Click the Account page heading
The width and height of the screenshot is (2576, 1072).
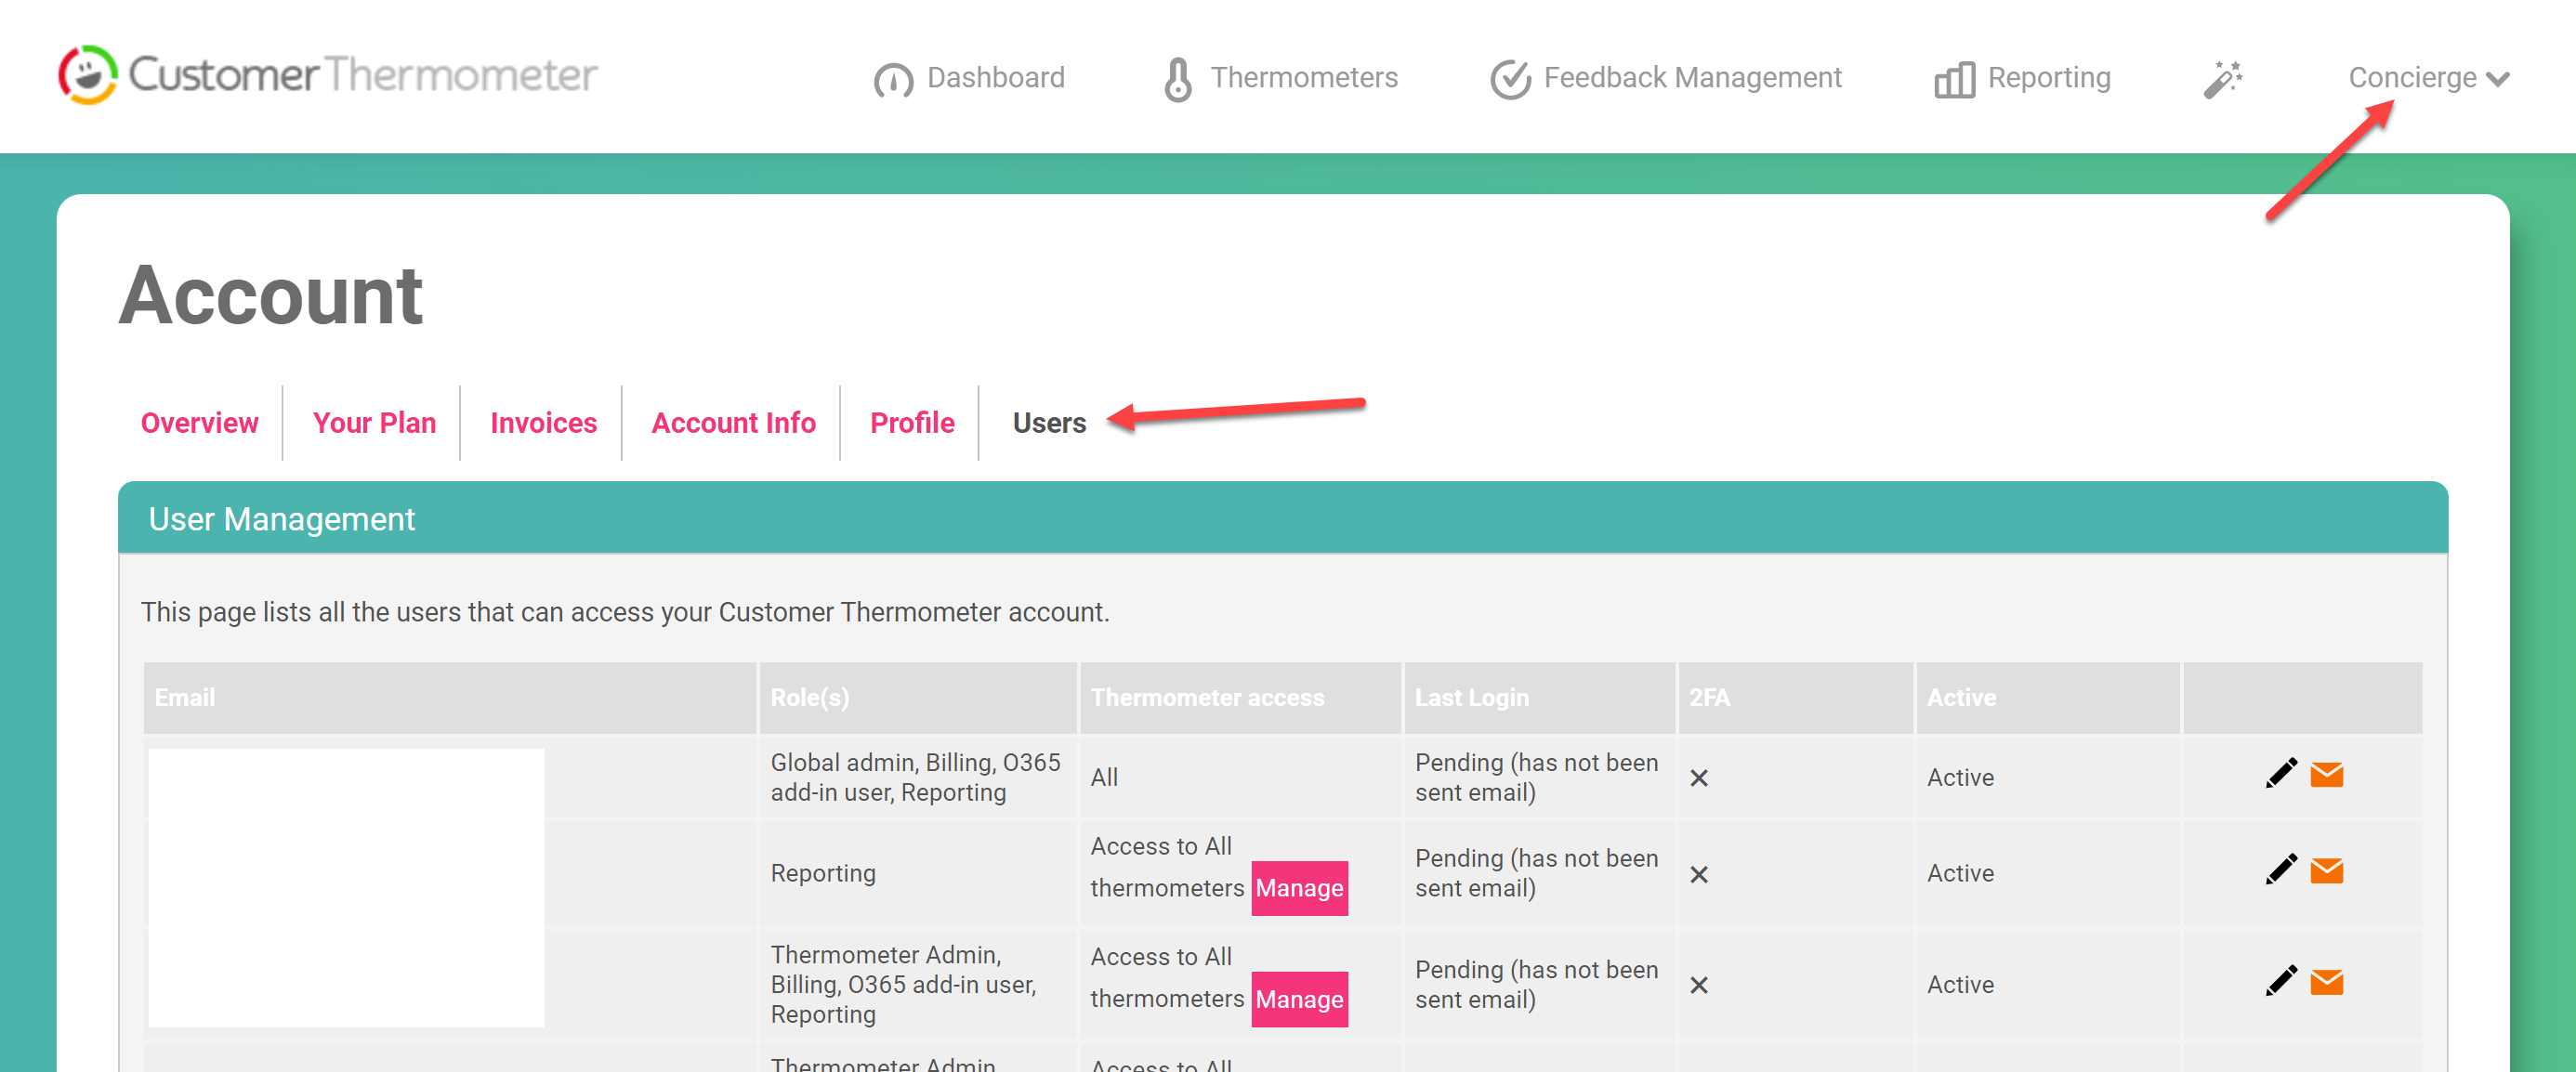tap(270, 295)
